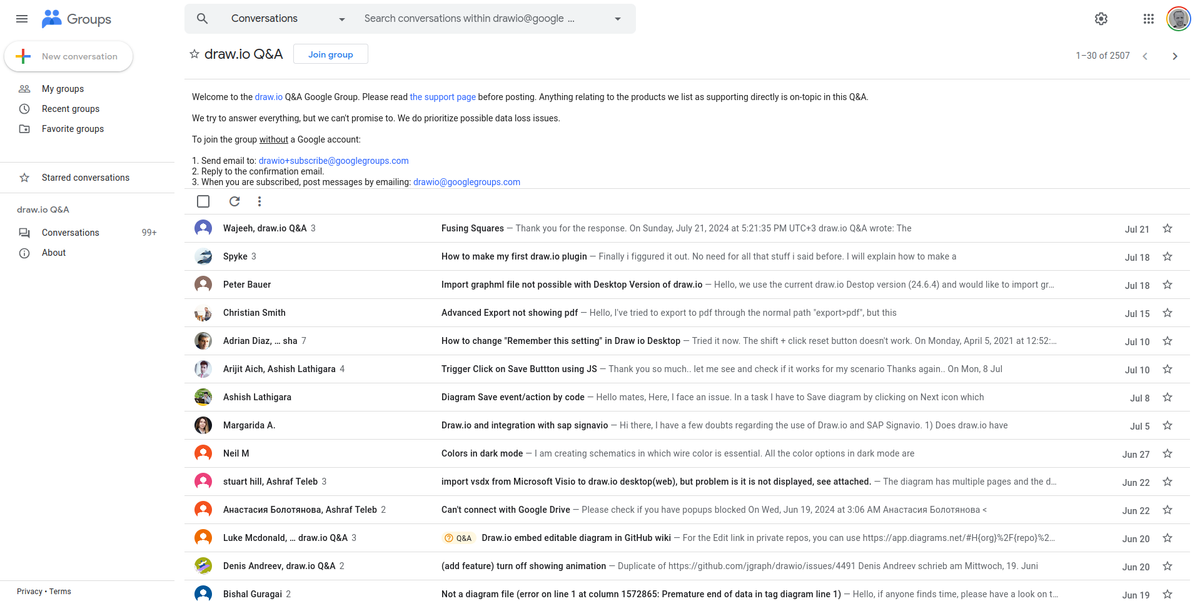The image size is (1200, 601).
Task: Expand the advanced search options arrow
Action: [617, 19]
